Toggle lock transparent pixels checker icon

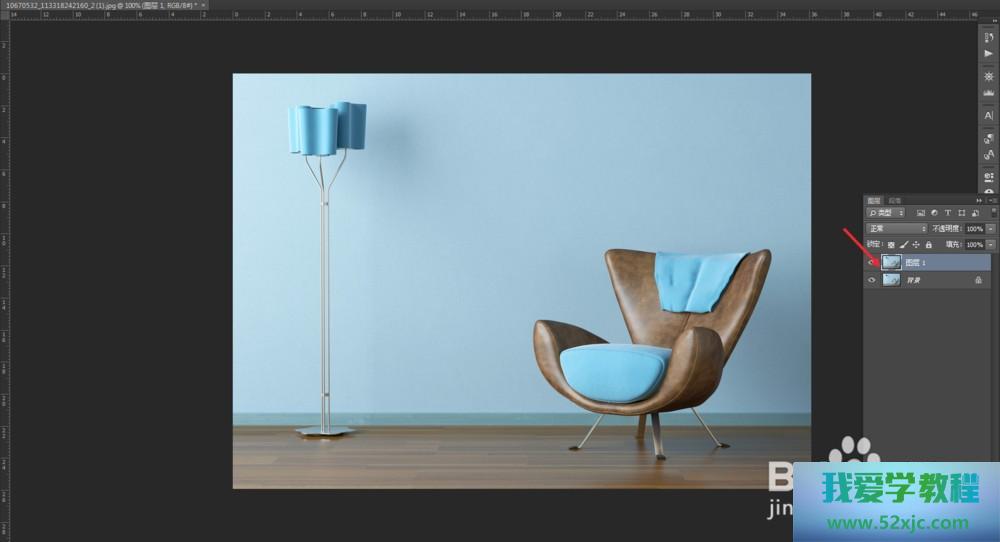[891, 244]
